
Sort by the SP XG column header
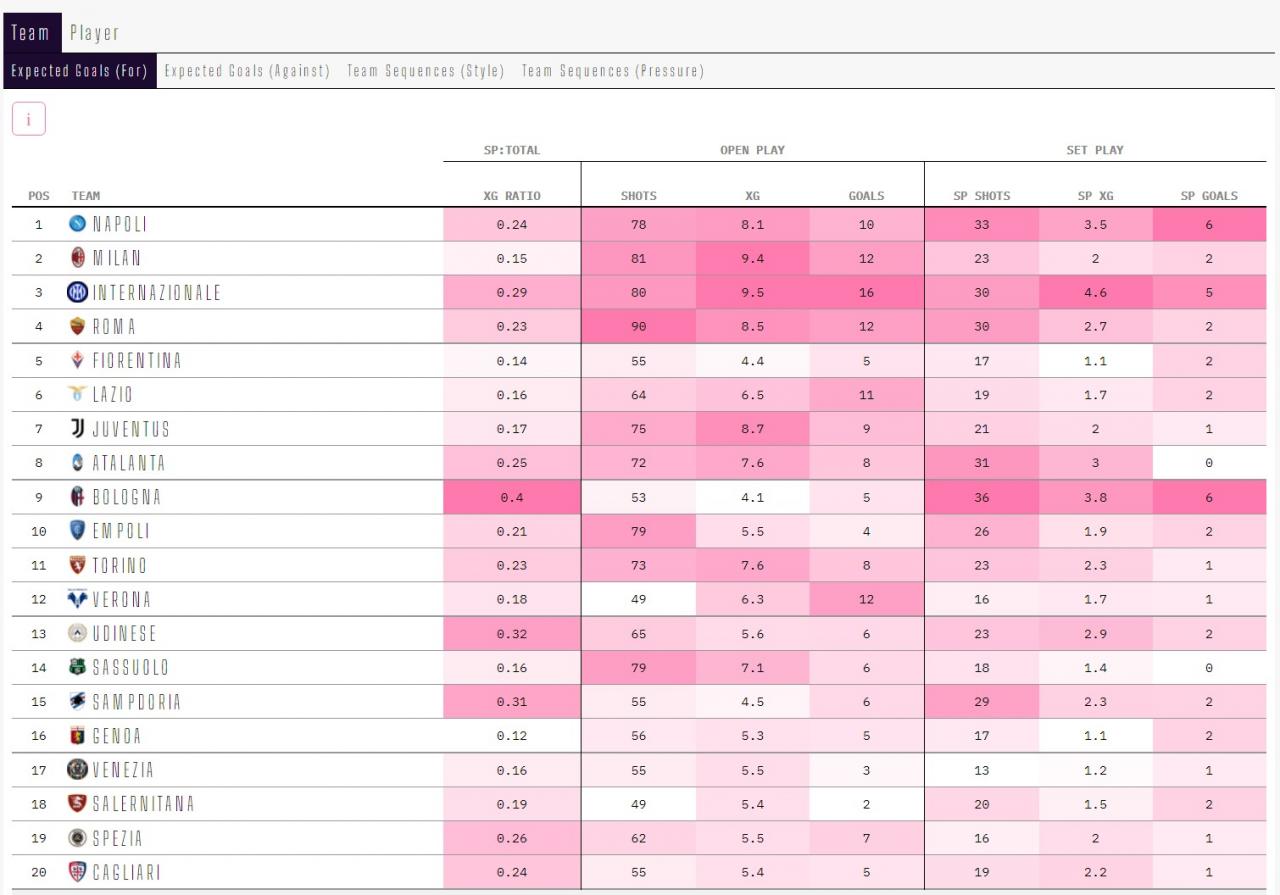pos(1095,196)
